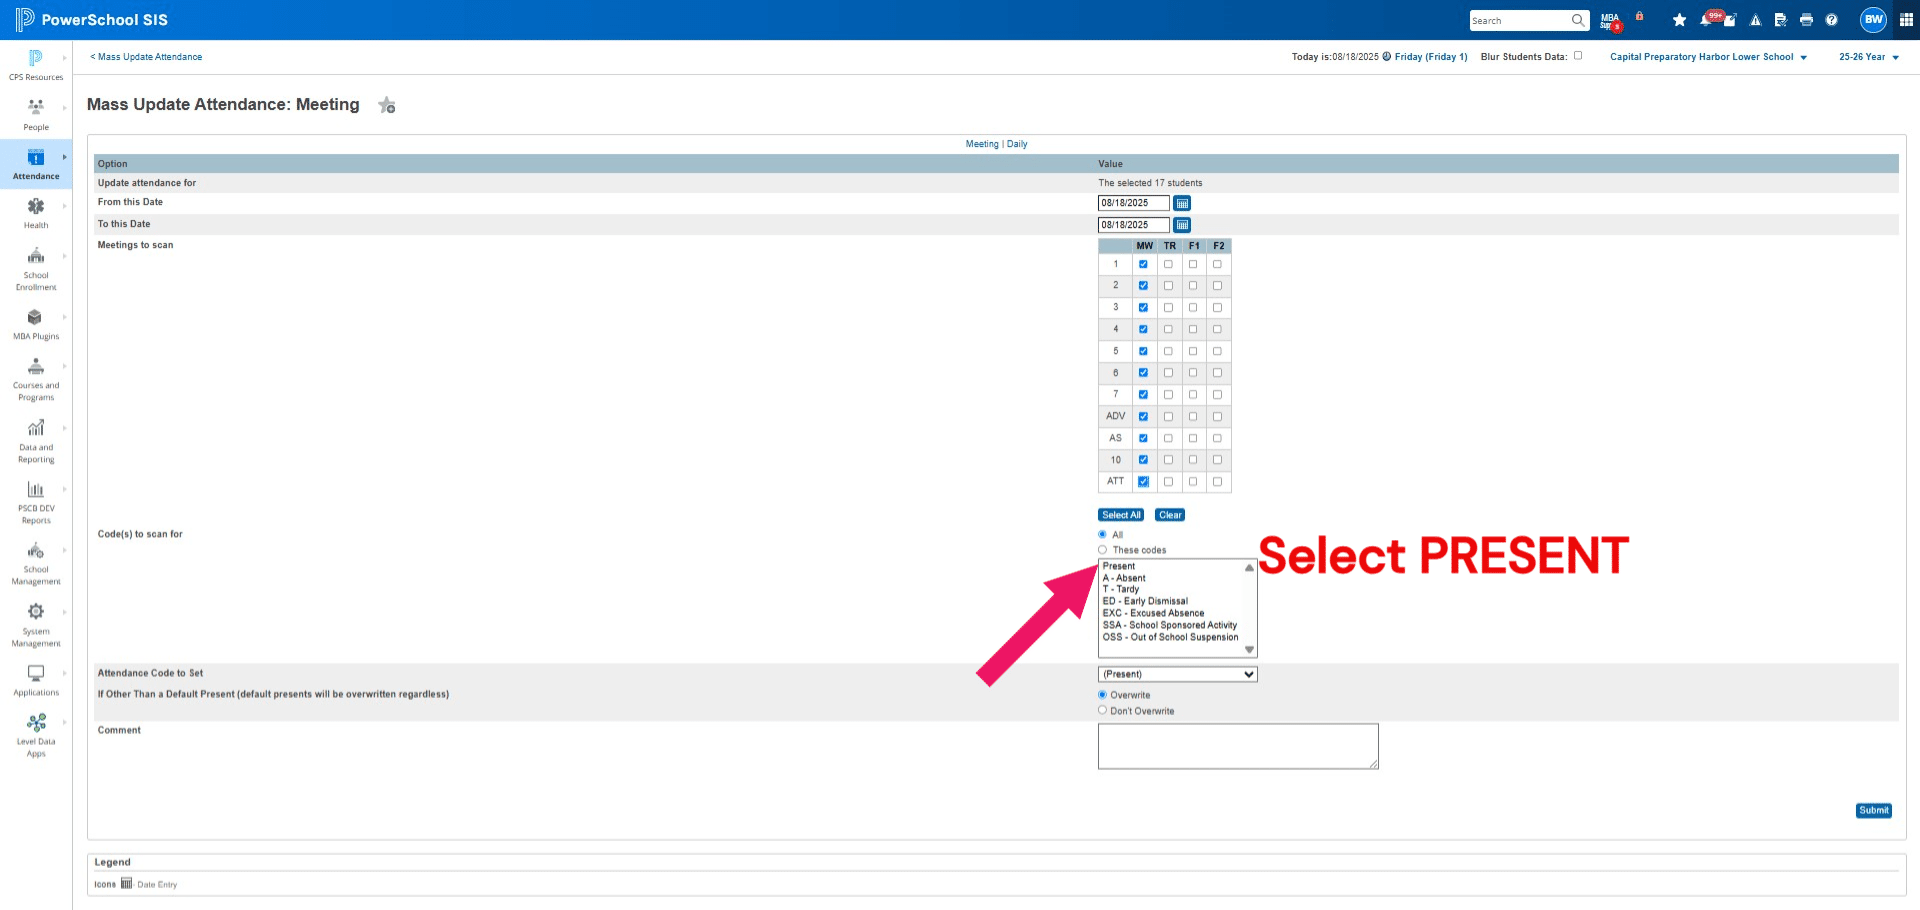Viewport: 1920px width, 910px height.
Task: Click the PowerSchool SIS logo
Action: pos(91,20)
